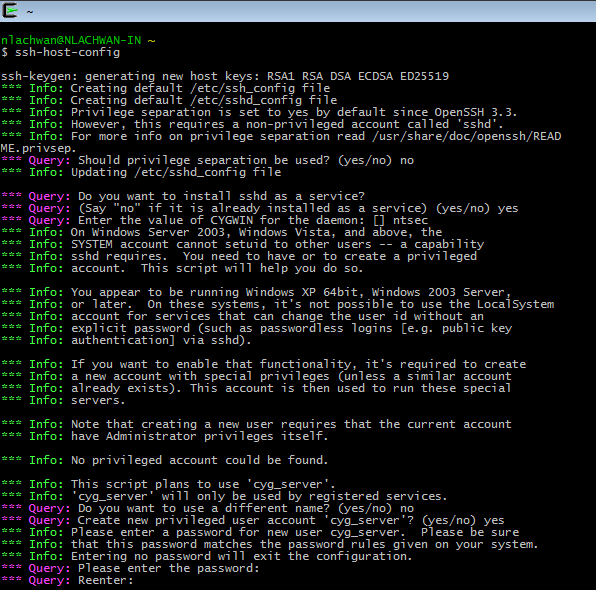This screenshot has width=596, height=590.
Task: Click the 'ME.privsep.' wrapped line
Action: coord(38,148)
